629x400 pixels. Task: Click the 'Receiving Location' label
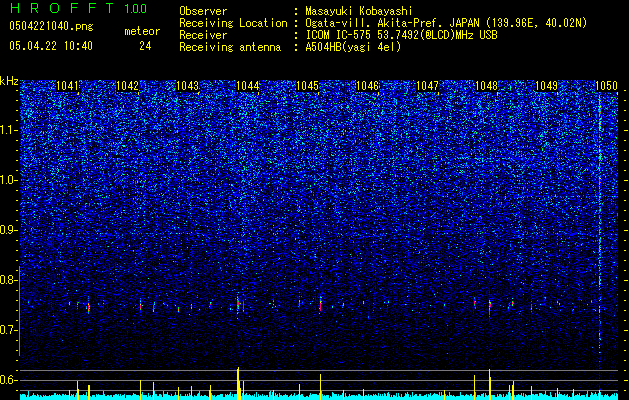coord(233,23)
